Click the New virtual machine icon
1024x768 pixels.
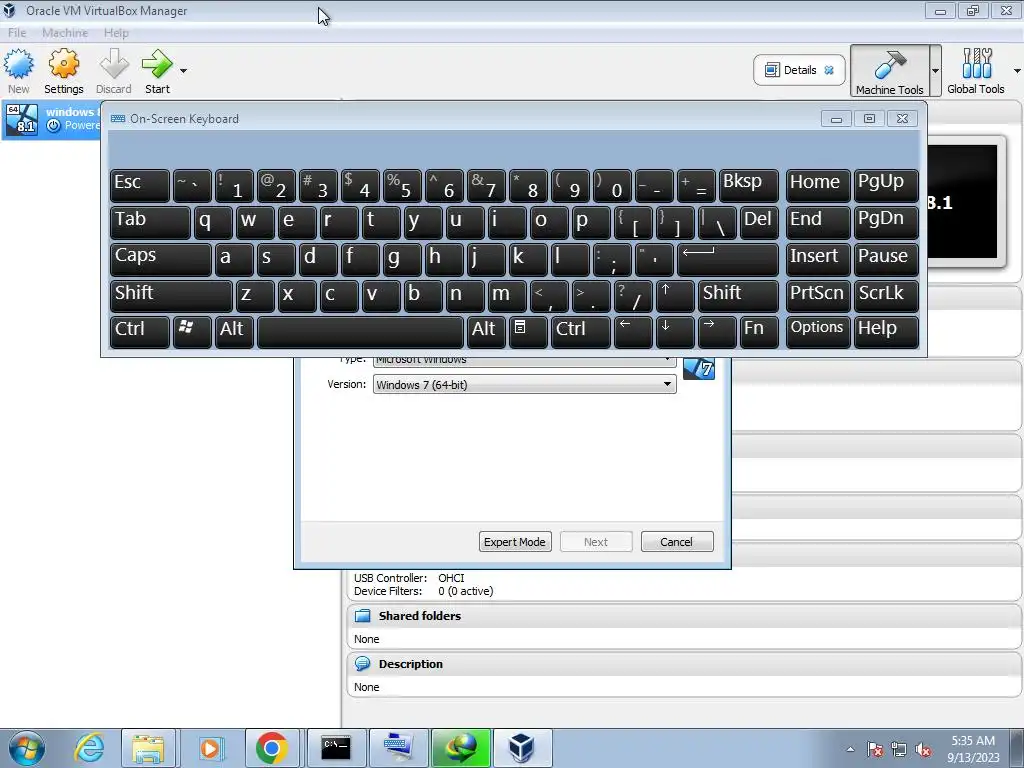18,71
